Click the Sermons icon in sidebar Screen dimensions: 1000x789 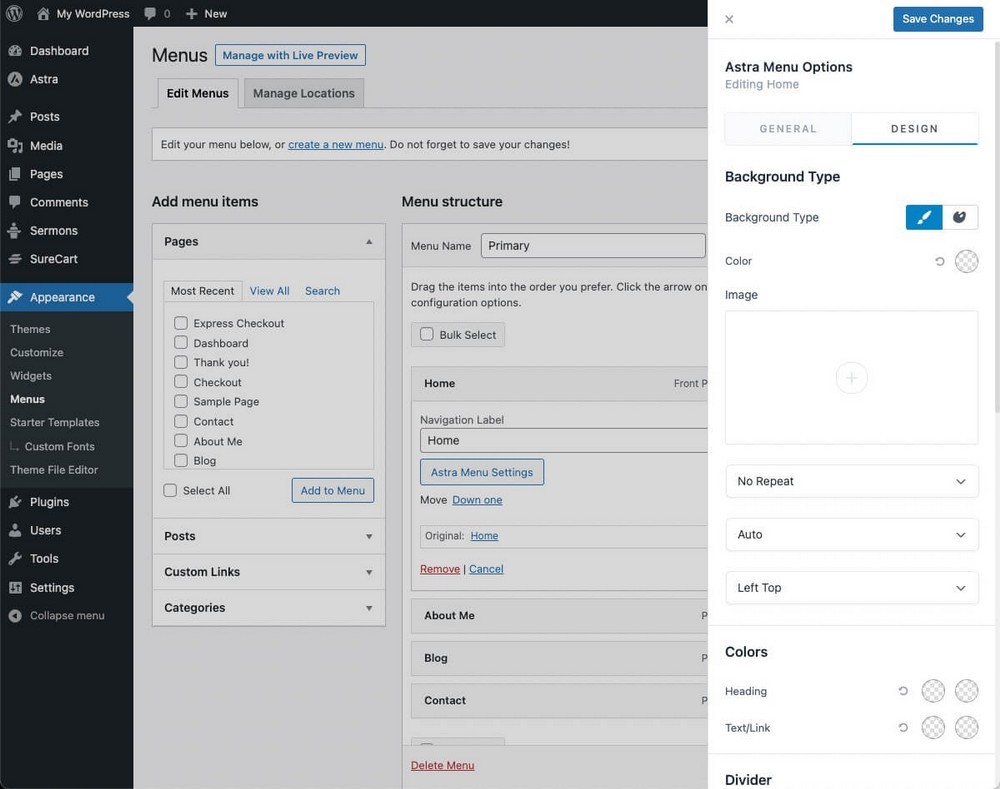tap(15, 230)
